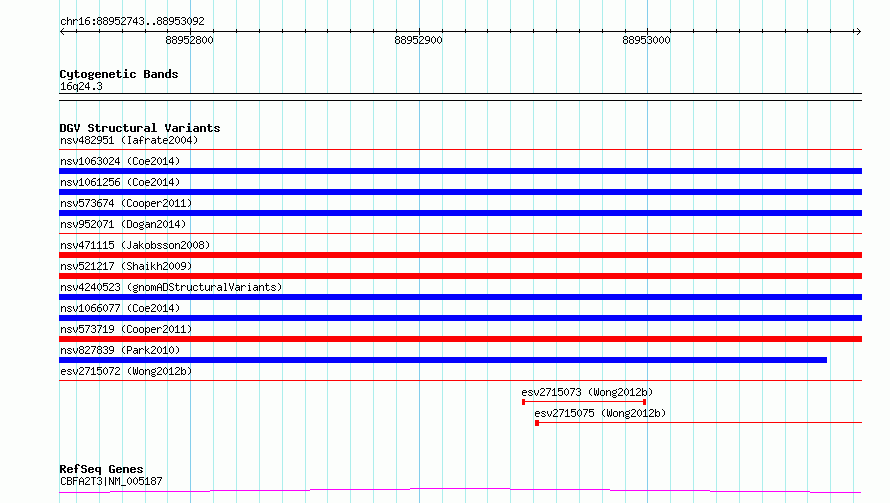This screenshot has height=503, width=890.
Task: Open variant nsv573719 (Cooper2011)
Action: (x=126, y=329)
